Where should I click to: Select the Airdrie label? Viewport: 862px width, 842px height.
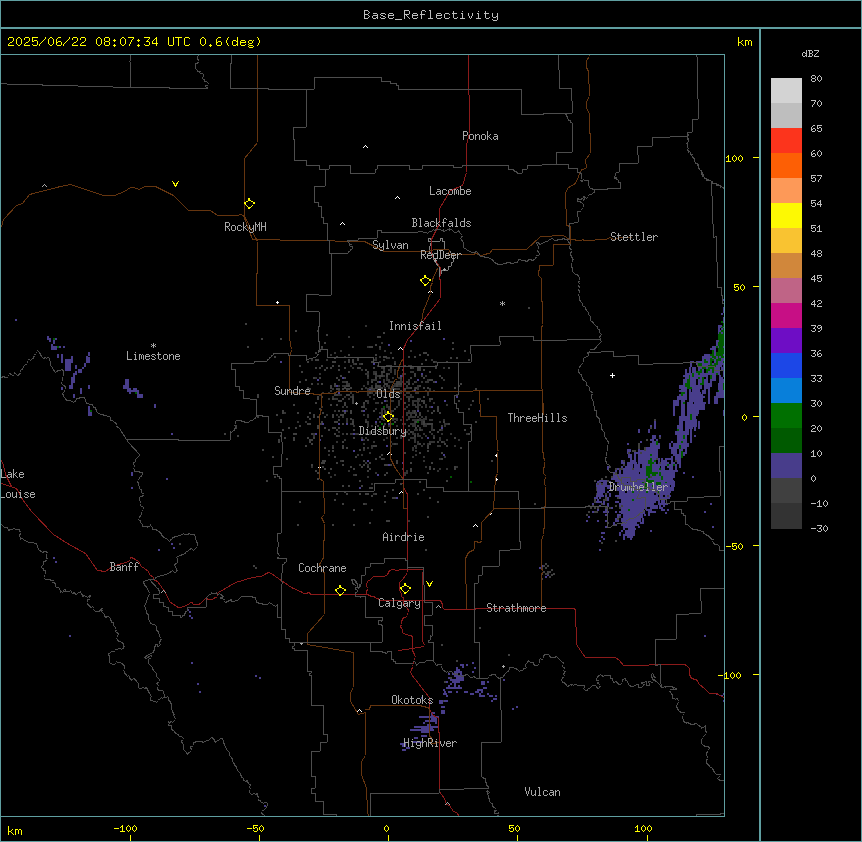(x=403, y=537)
